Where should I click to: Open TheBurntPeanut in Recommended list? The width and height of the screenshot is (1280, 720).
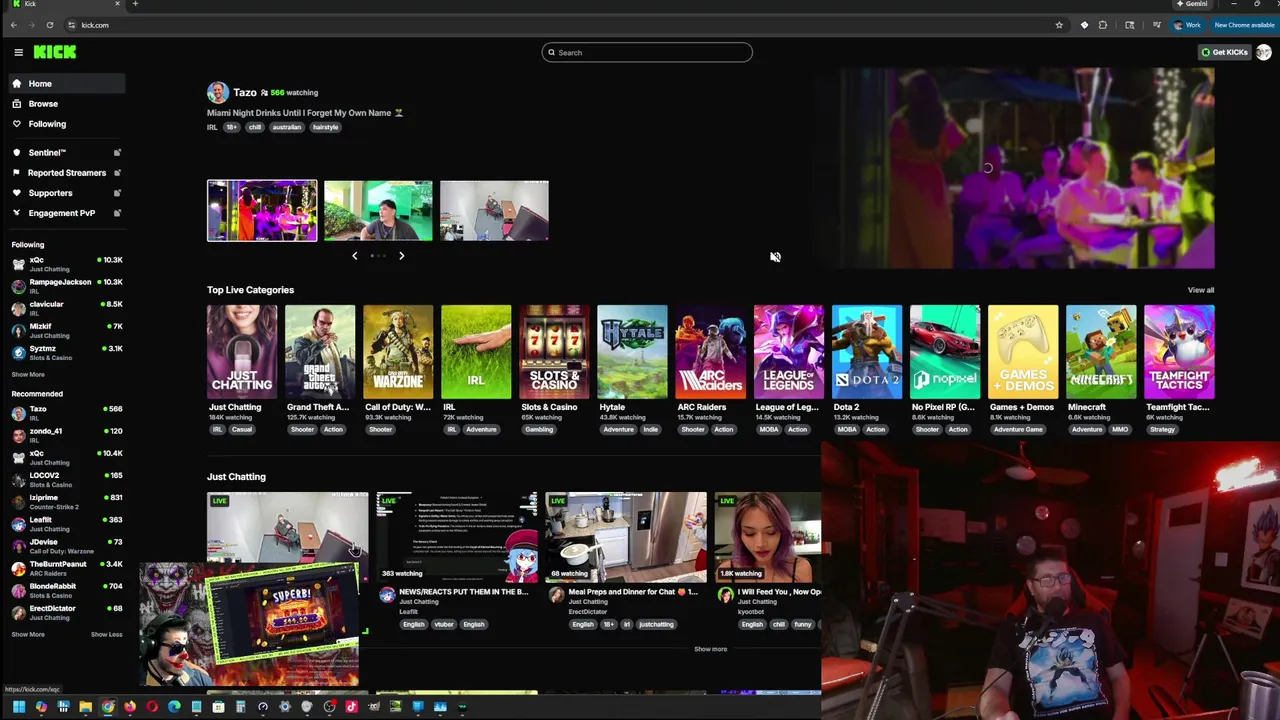coord(66,568)
